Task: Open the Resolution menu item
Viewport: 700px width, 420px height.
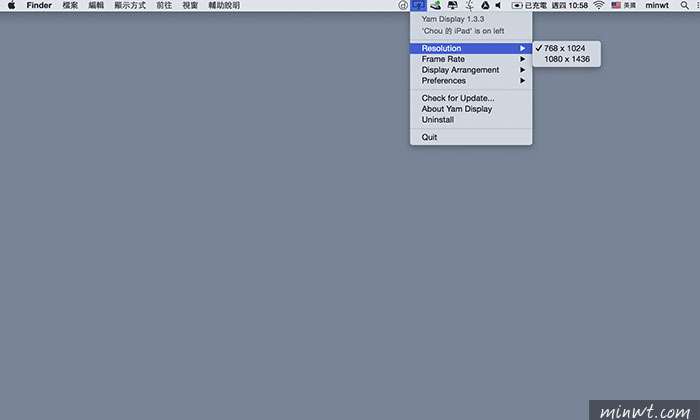Action: (x=471, y=48)
